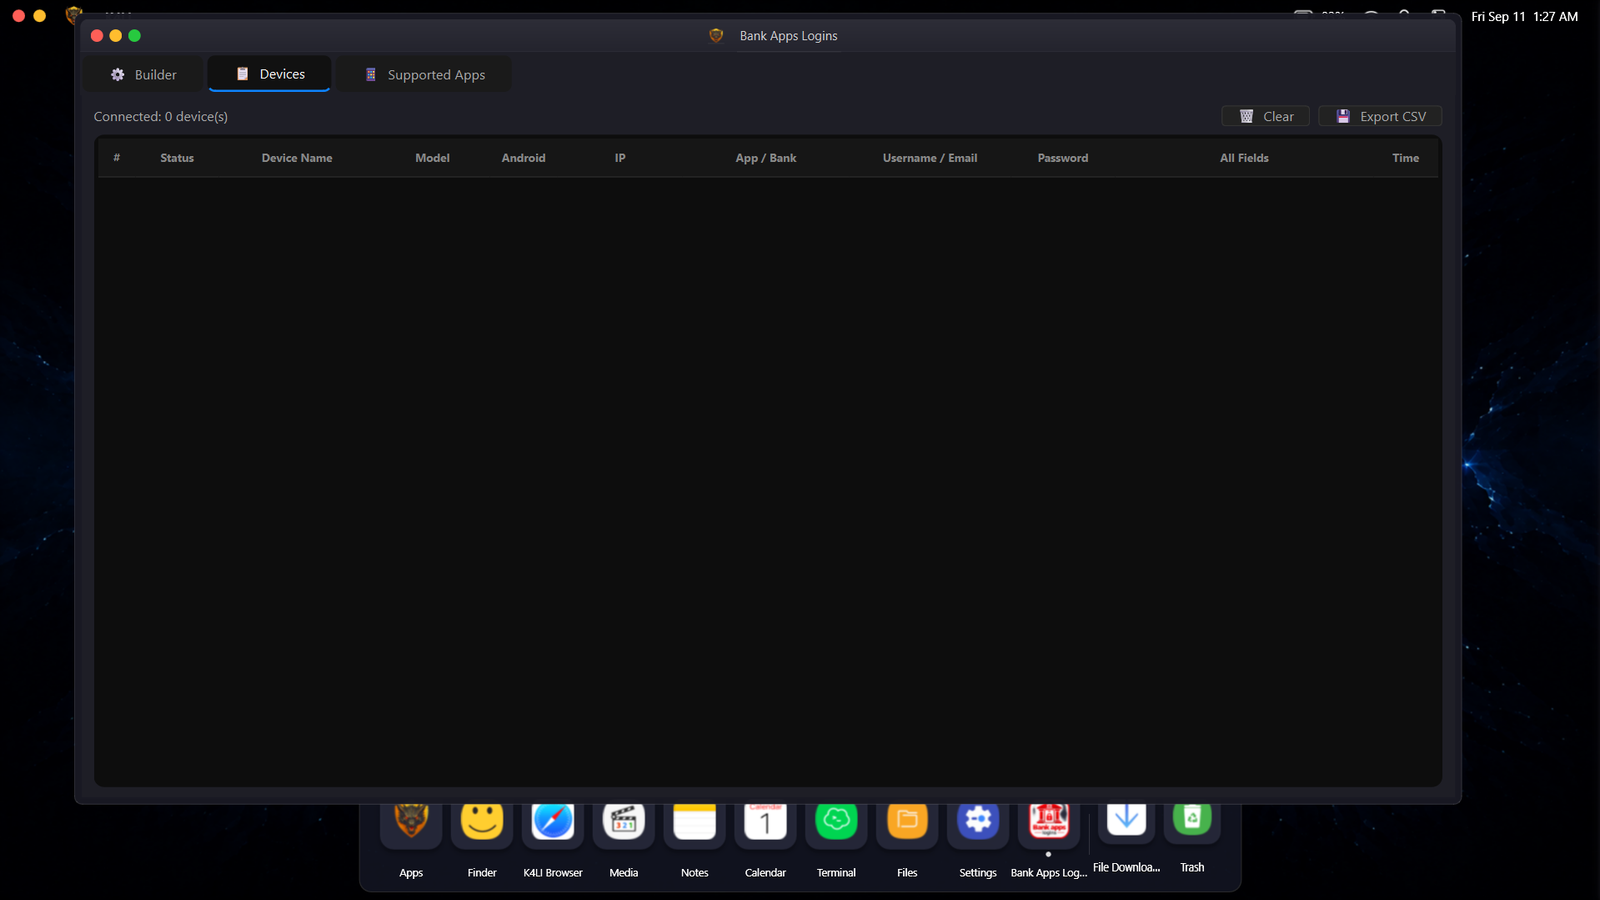The width and height of the screenshot is (1600, 900).
Task: Click the All Fields column header
Action: pyautogui.click(x=1244, y=158)
